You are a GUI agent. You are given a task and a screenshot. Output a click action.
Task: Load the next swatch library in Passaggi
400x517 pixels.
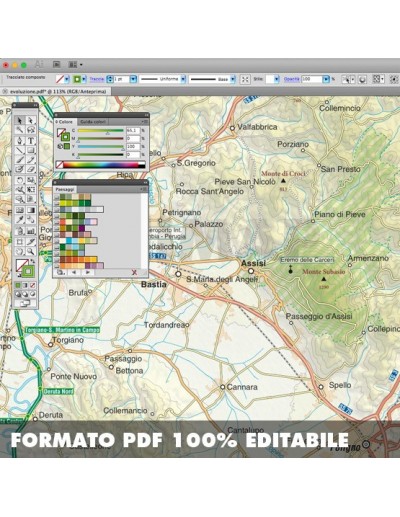pyautogui.click(x=88, y=272)
